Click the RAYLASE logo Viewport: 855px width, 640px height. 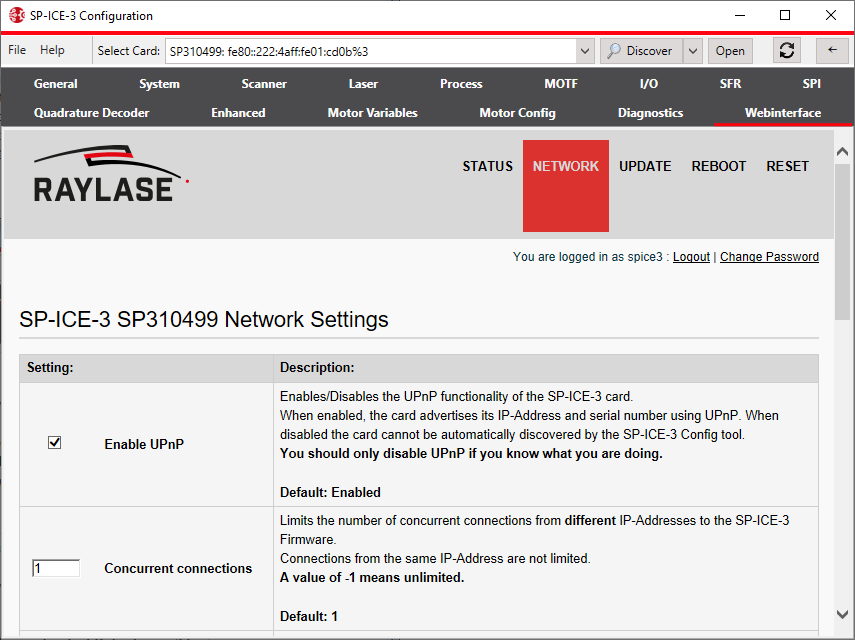click(111, 174)
